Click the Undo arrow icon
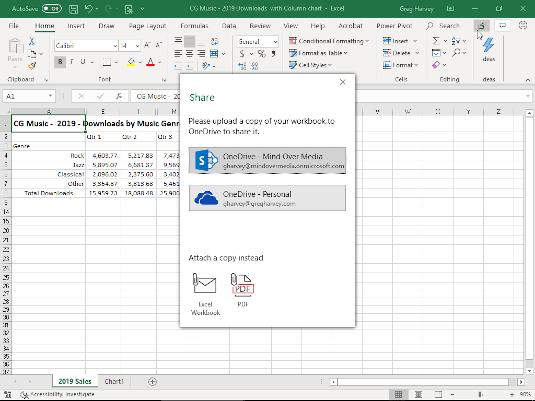535x401 pixels. 88,9
